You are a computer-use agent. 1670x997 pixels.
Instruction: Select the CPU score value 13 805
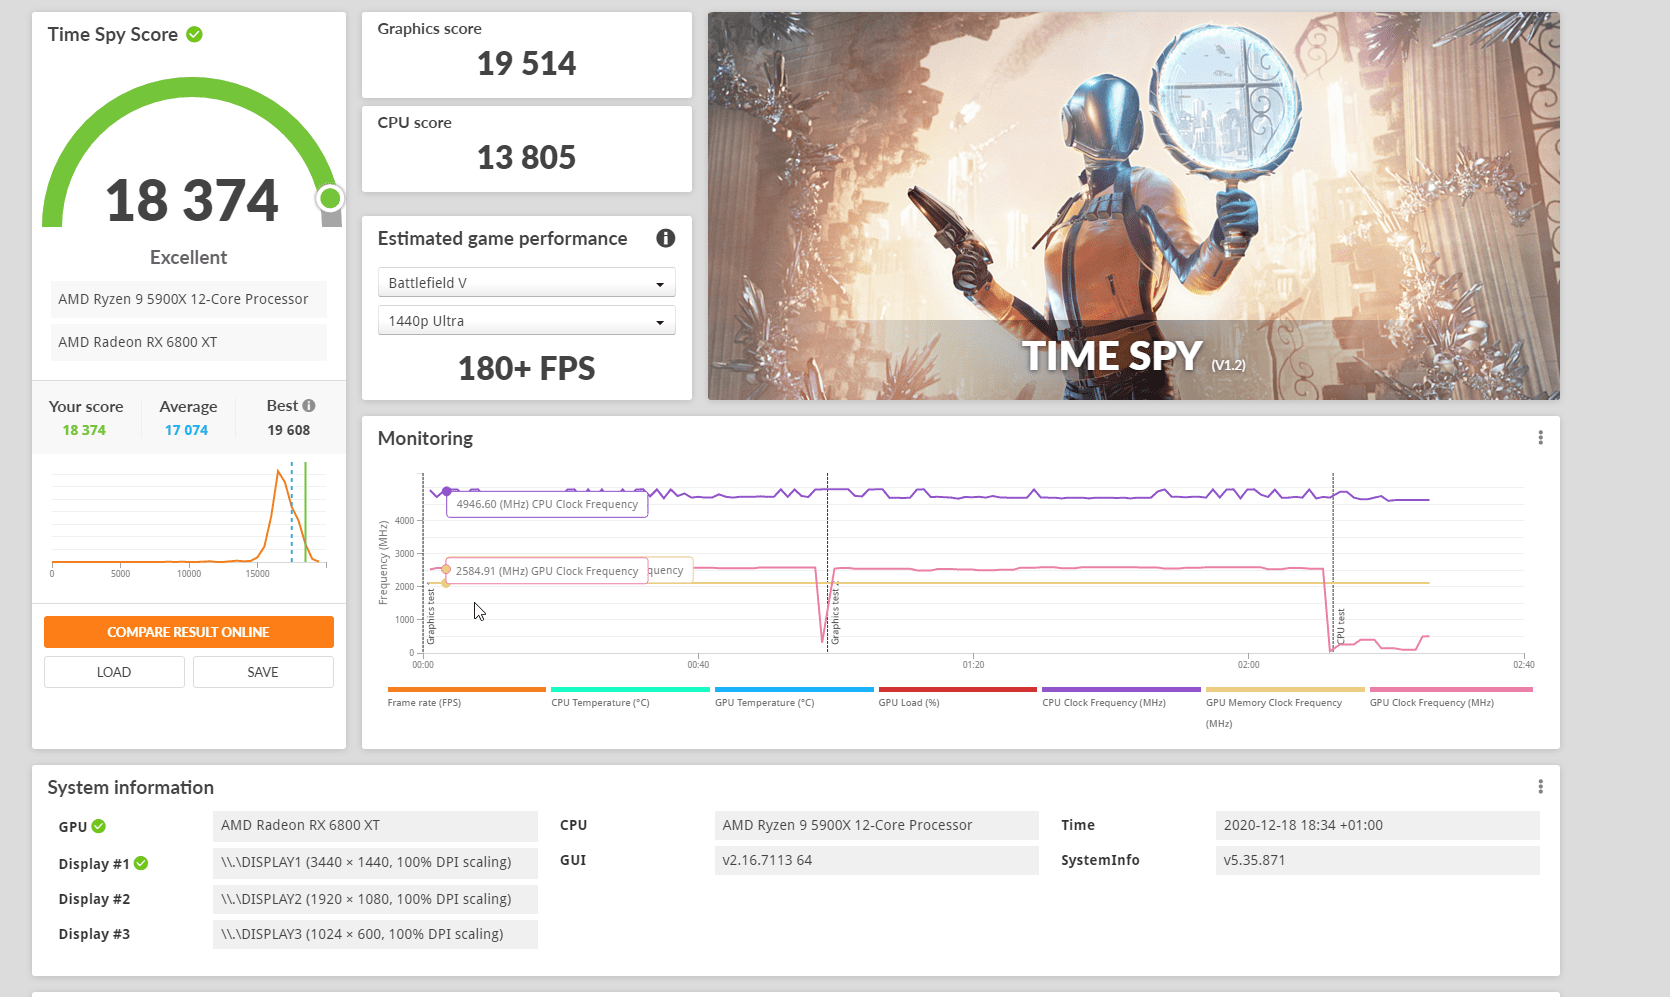pos(526,158)
